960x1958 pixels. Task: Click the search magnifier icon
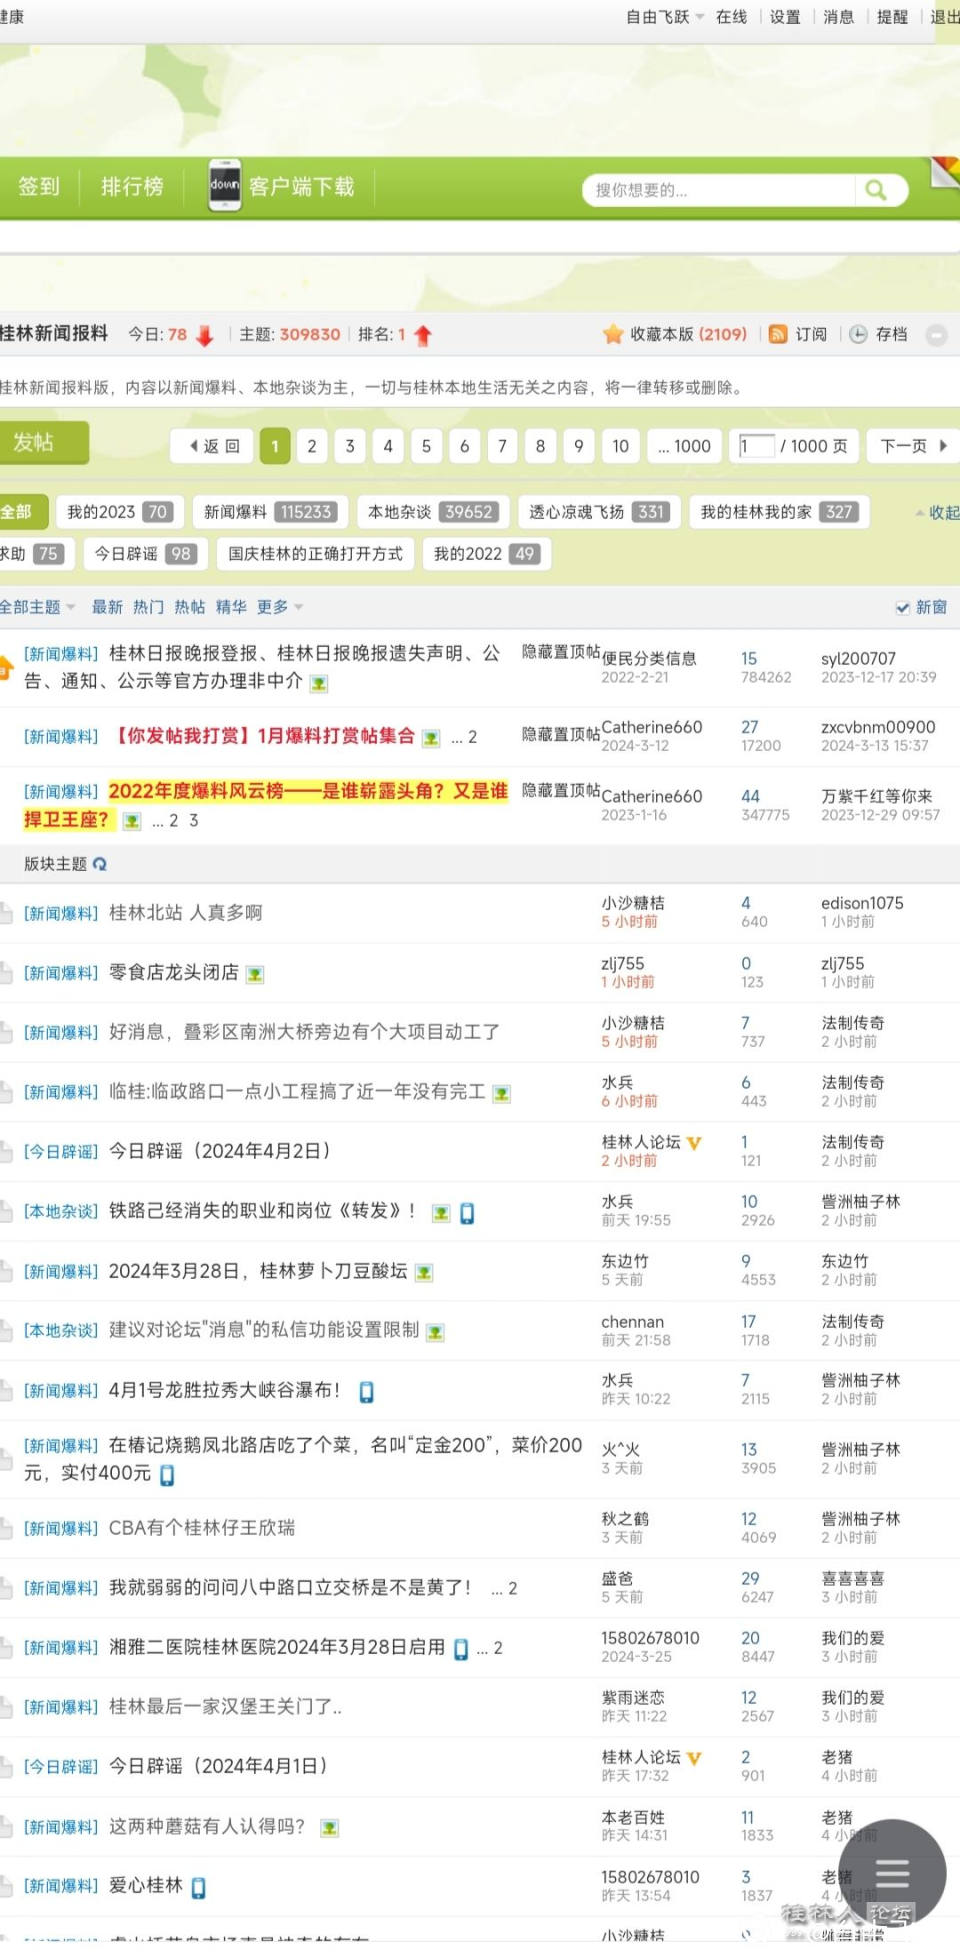tap(876, 190)
